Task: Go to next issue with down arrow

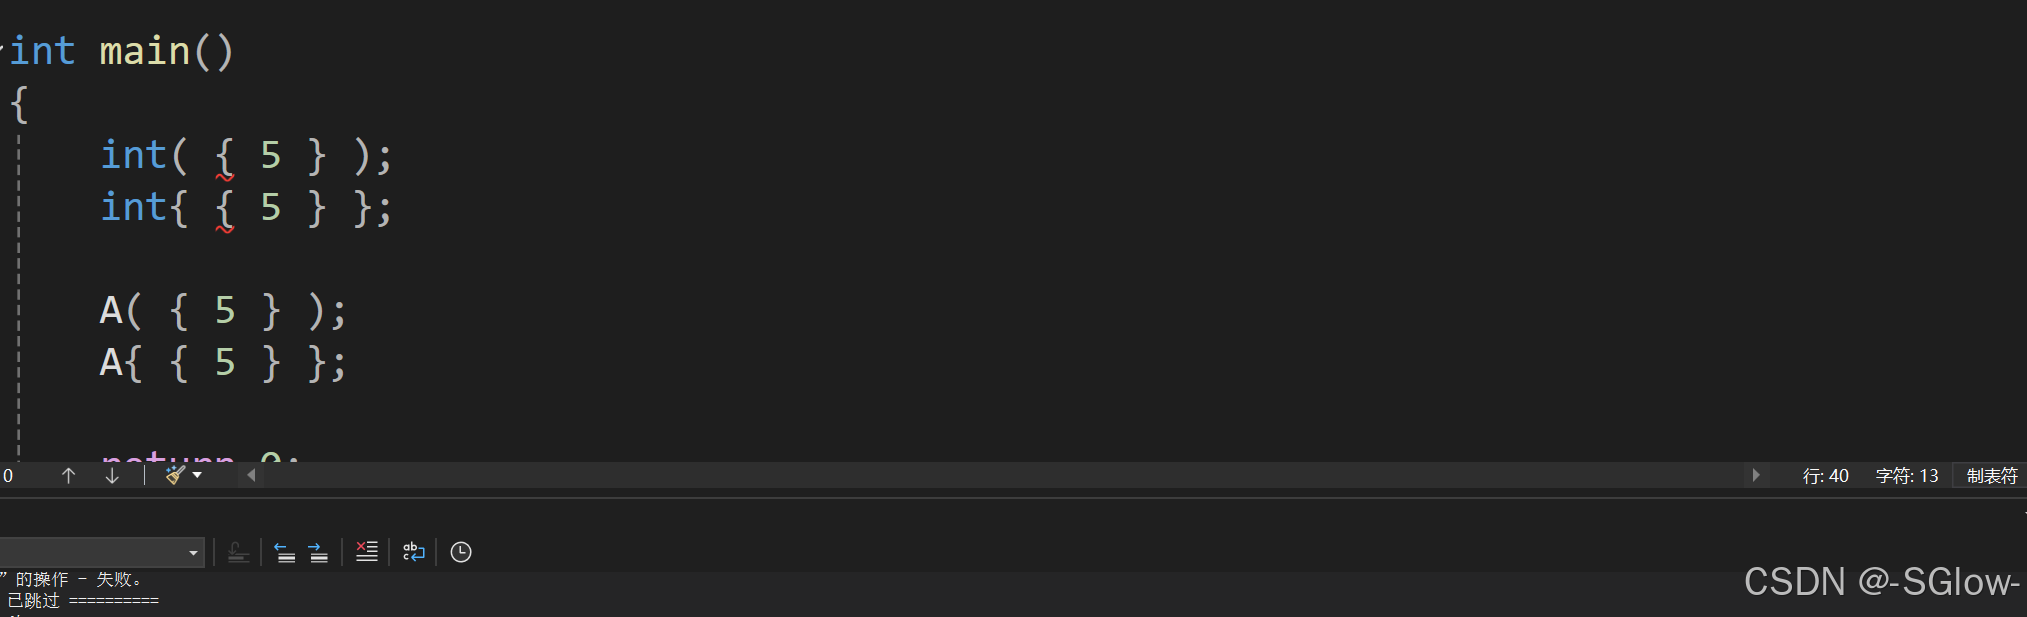Action: [112, 475]
